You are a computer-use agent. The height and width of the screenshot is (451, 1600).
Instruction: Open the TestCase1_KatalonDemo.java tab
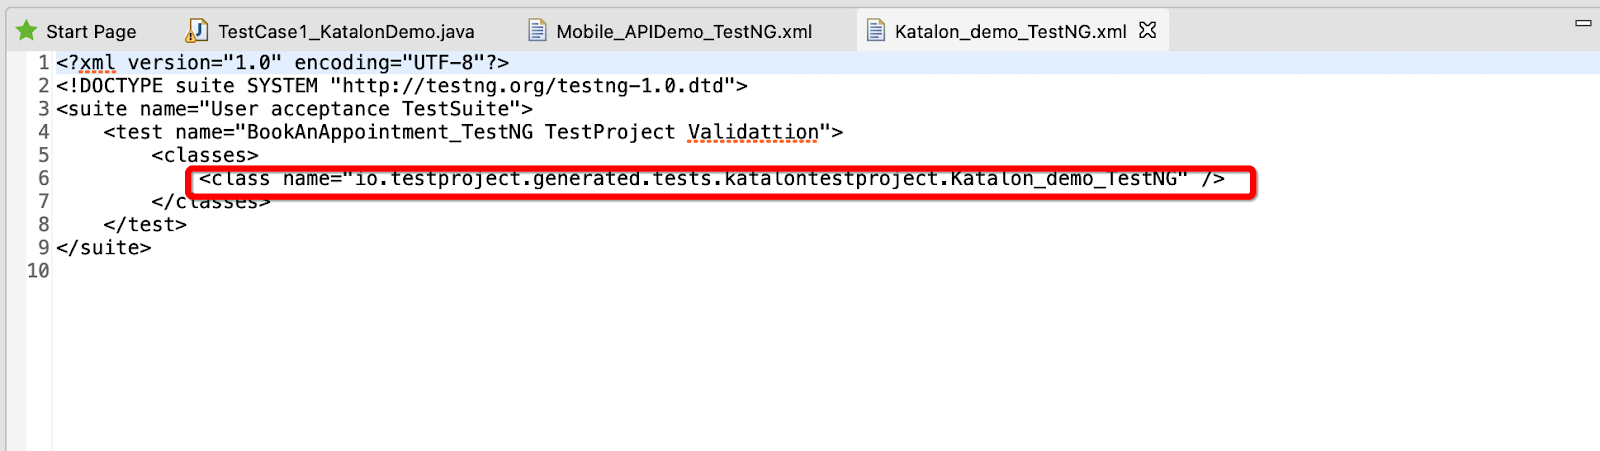346,32
